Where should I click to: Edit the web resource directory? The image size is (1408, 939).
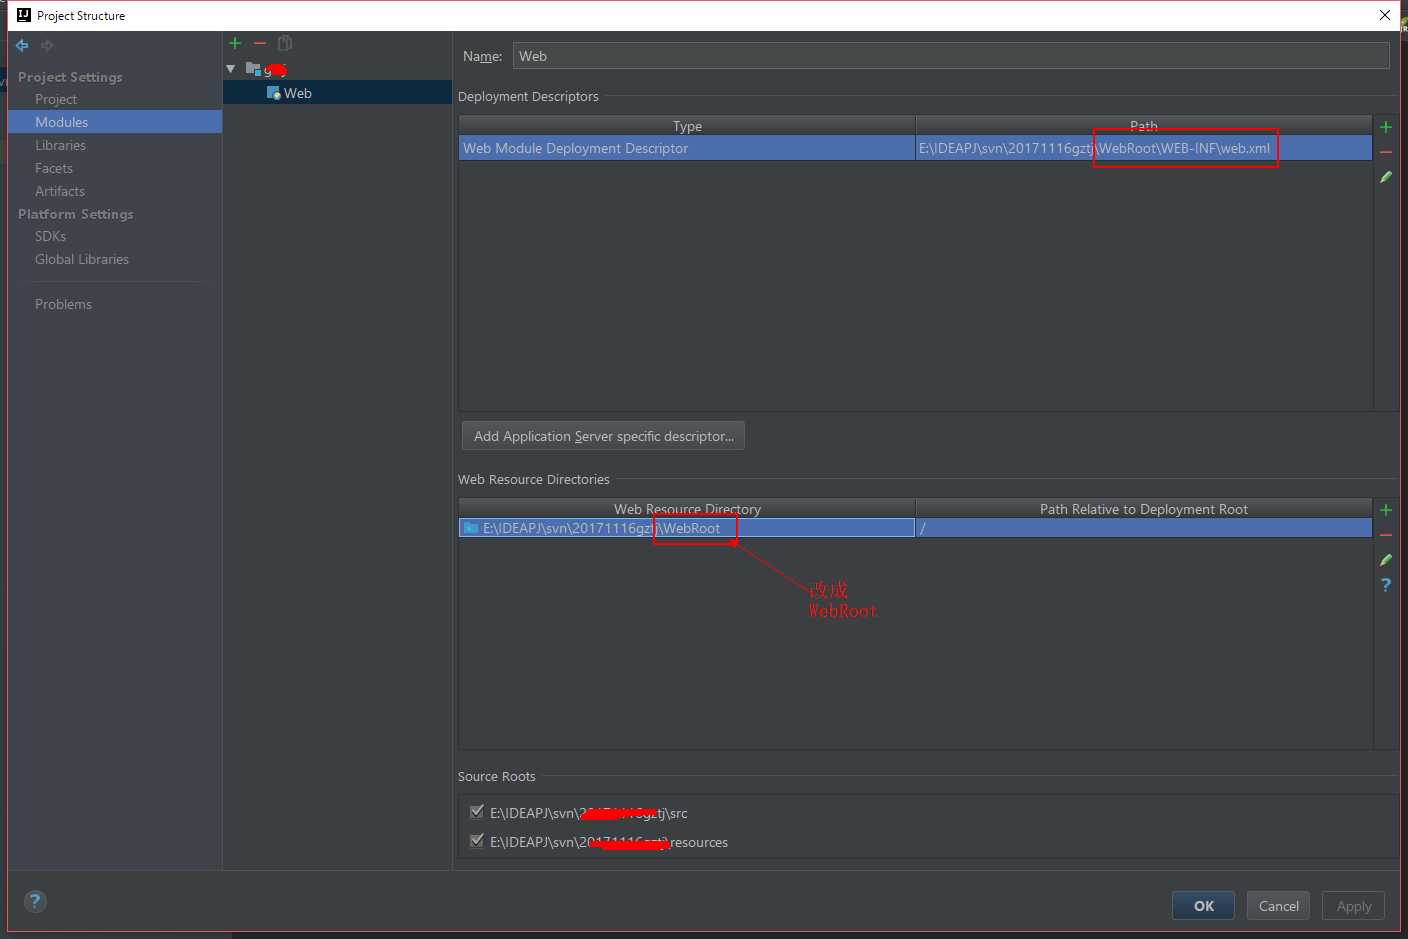click(x=1386, y=560)
